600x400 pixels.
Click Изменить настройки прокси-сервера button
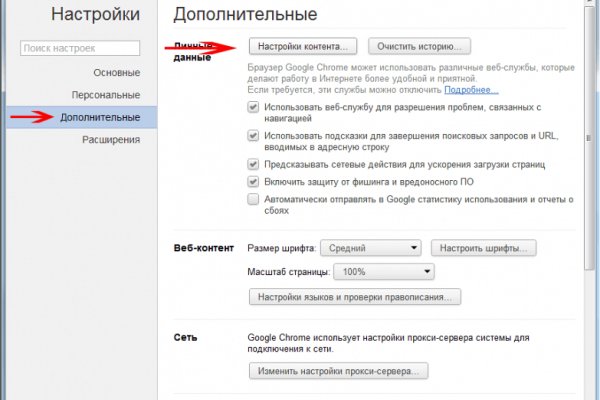338,371
